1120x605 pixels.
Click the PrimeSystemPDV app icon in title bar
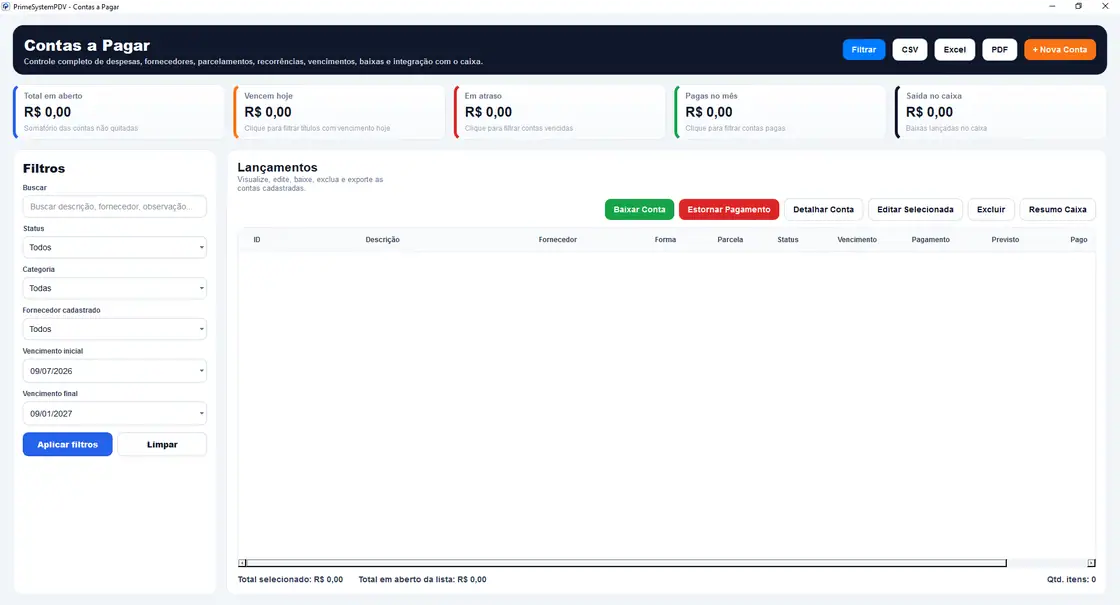coord(6,6)
